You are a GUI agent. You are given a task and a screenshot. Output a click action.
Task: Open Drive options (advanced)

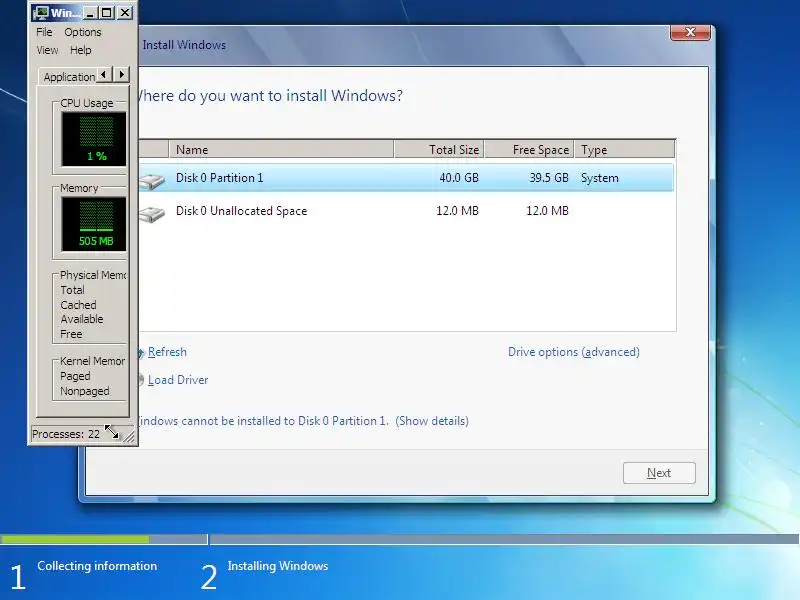573,352
